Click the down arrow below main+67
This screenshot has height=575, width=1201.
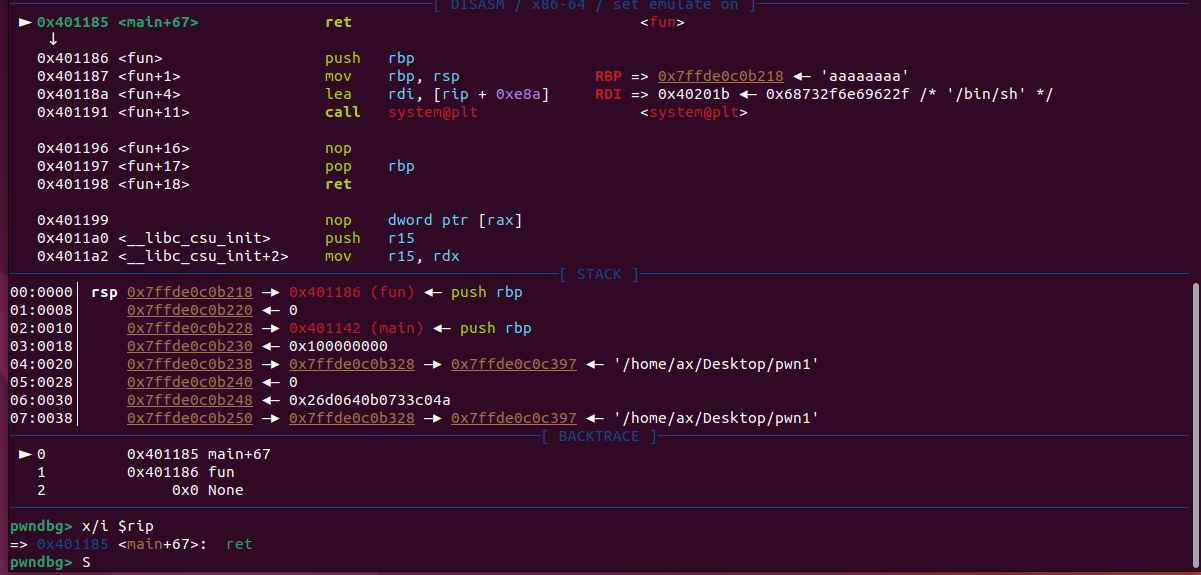[53, 39]
